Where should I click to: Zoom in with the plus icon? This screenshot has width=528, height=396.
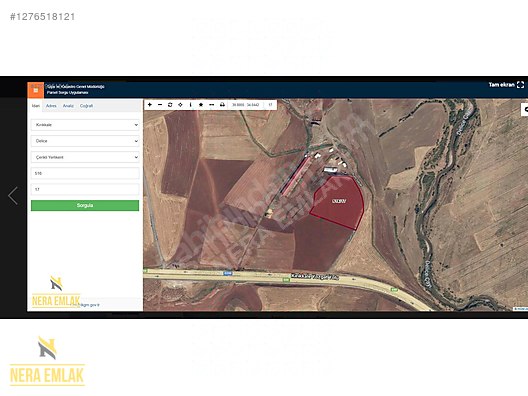coord(150,105)
